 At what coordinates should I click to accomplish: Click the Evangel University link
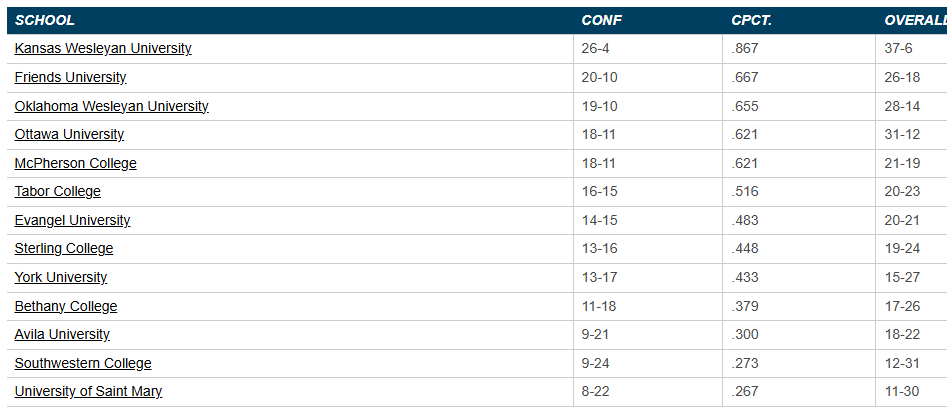[72, 220]
